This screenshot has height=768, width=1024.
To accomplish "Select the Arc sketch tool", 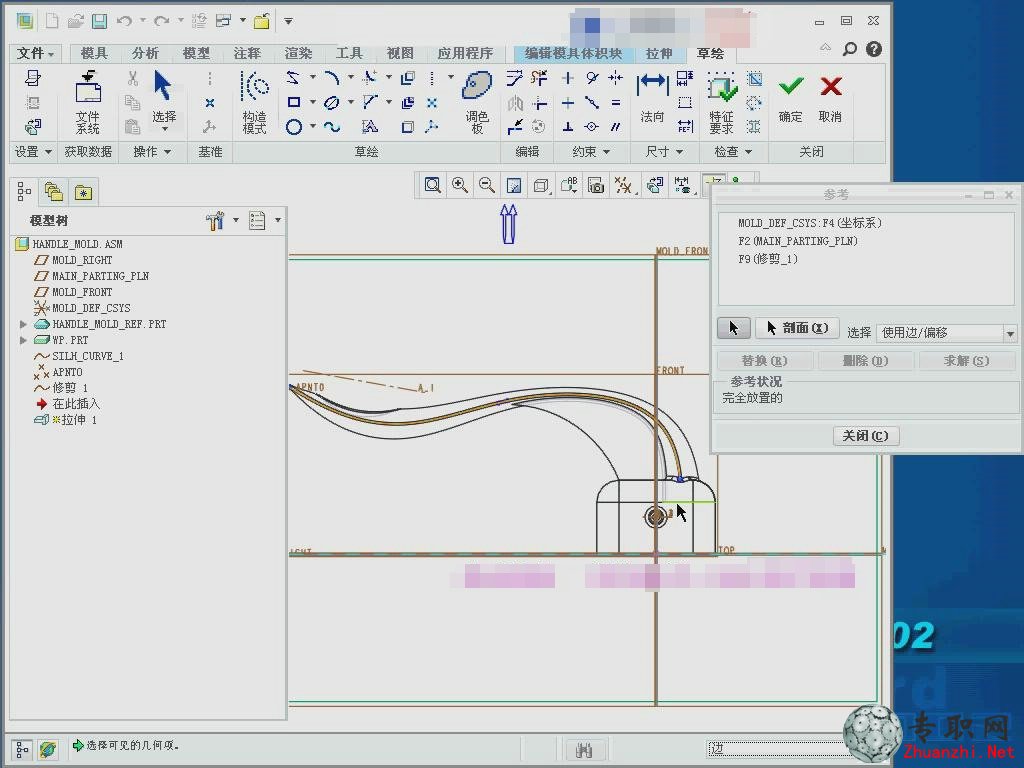I will tap(332, 78).
